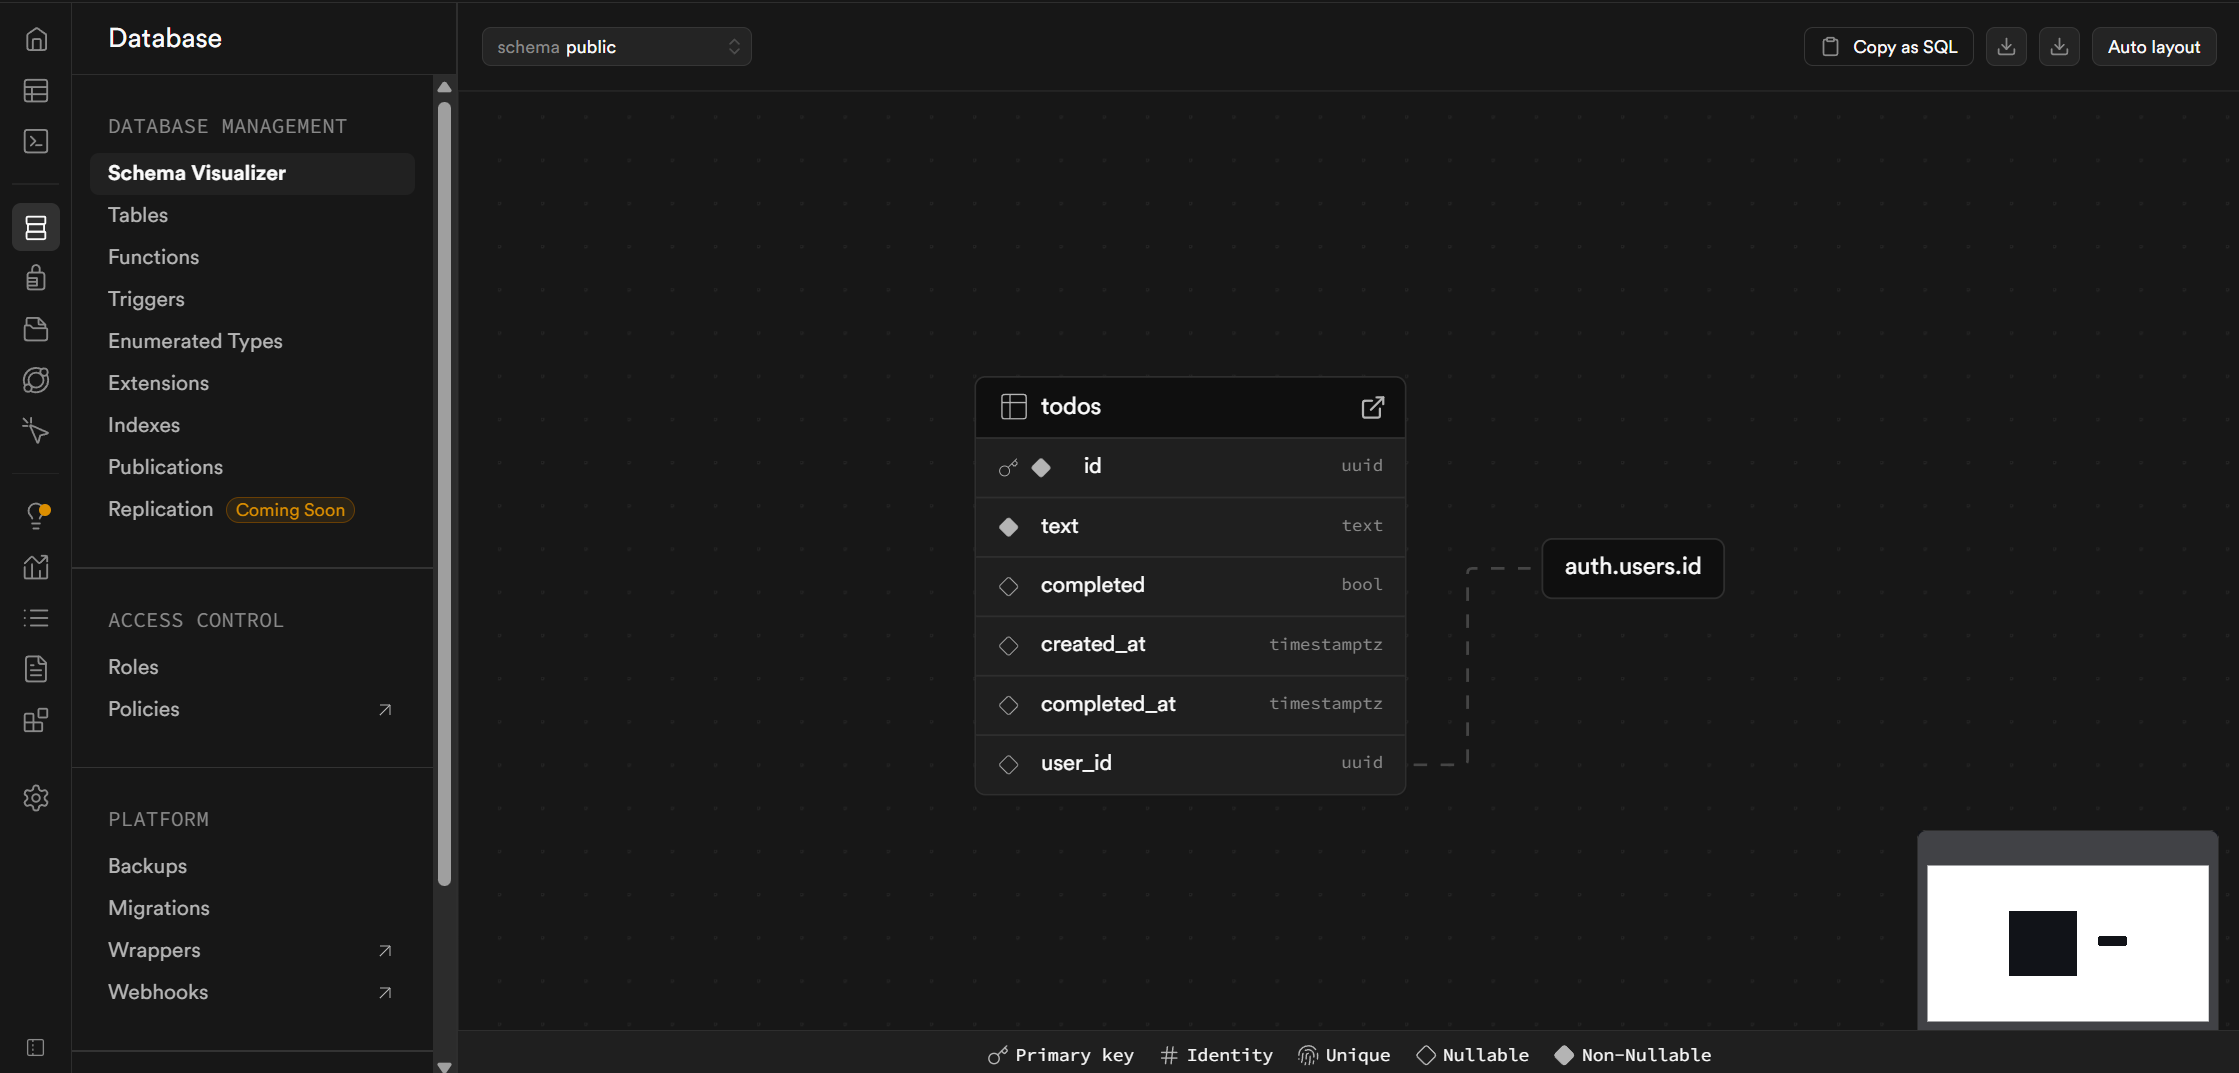The width and height of the screenshot is (2239, 1073).
Task: Click the Coming Soon badge
Action: click(x=290, y=510)
